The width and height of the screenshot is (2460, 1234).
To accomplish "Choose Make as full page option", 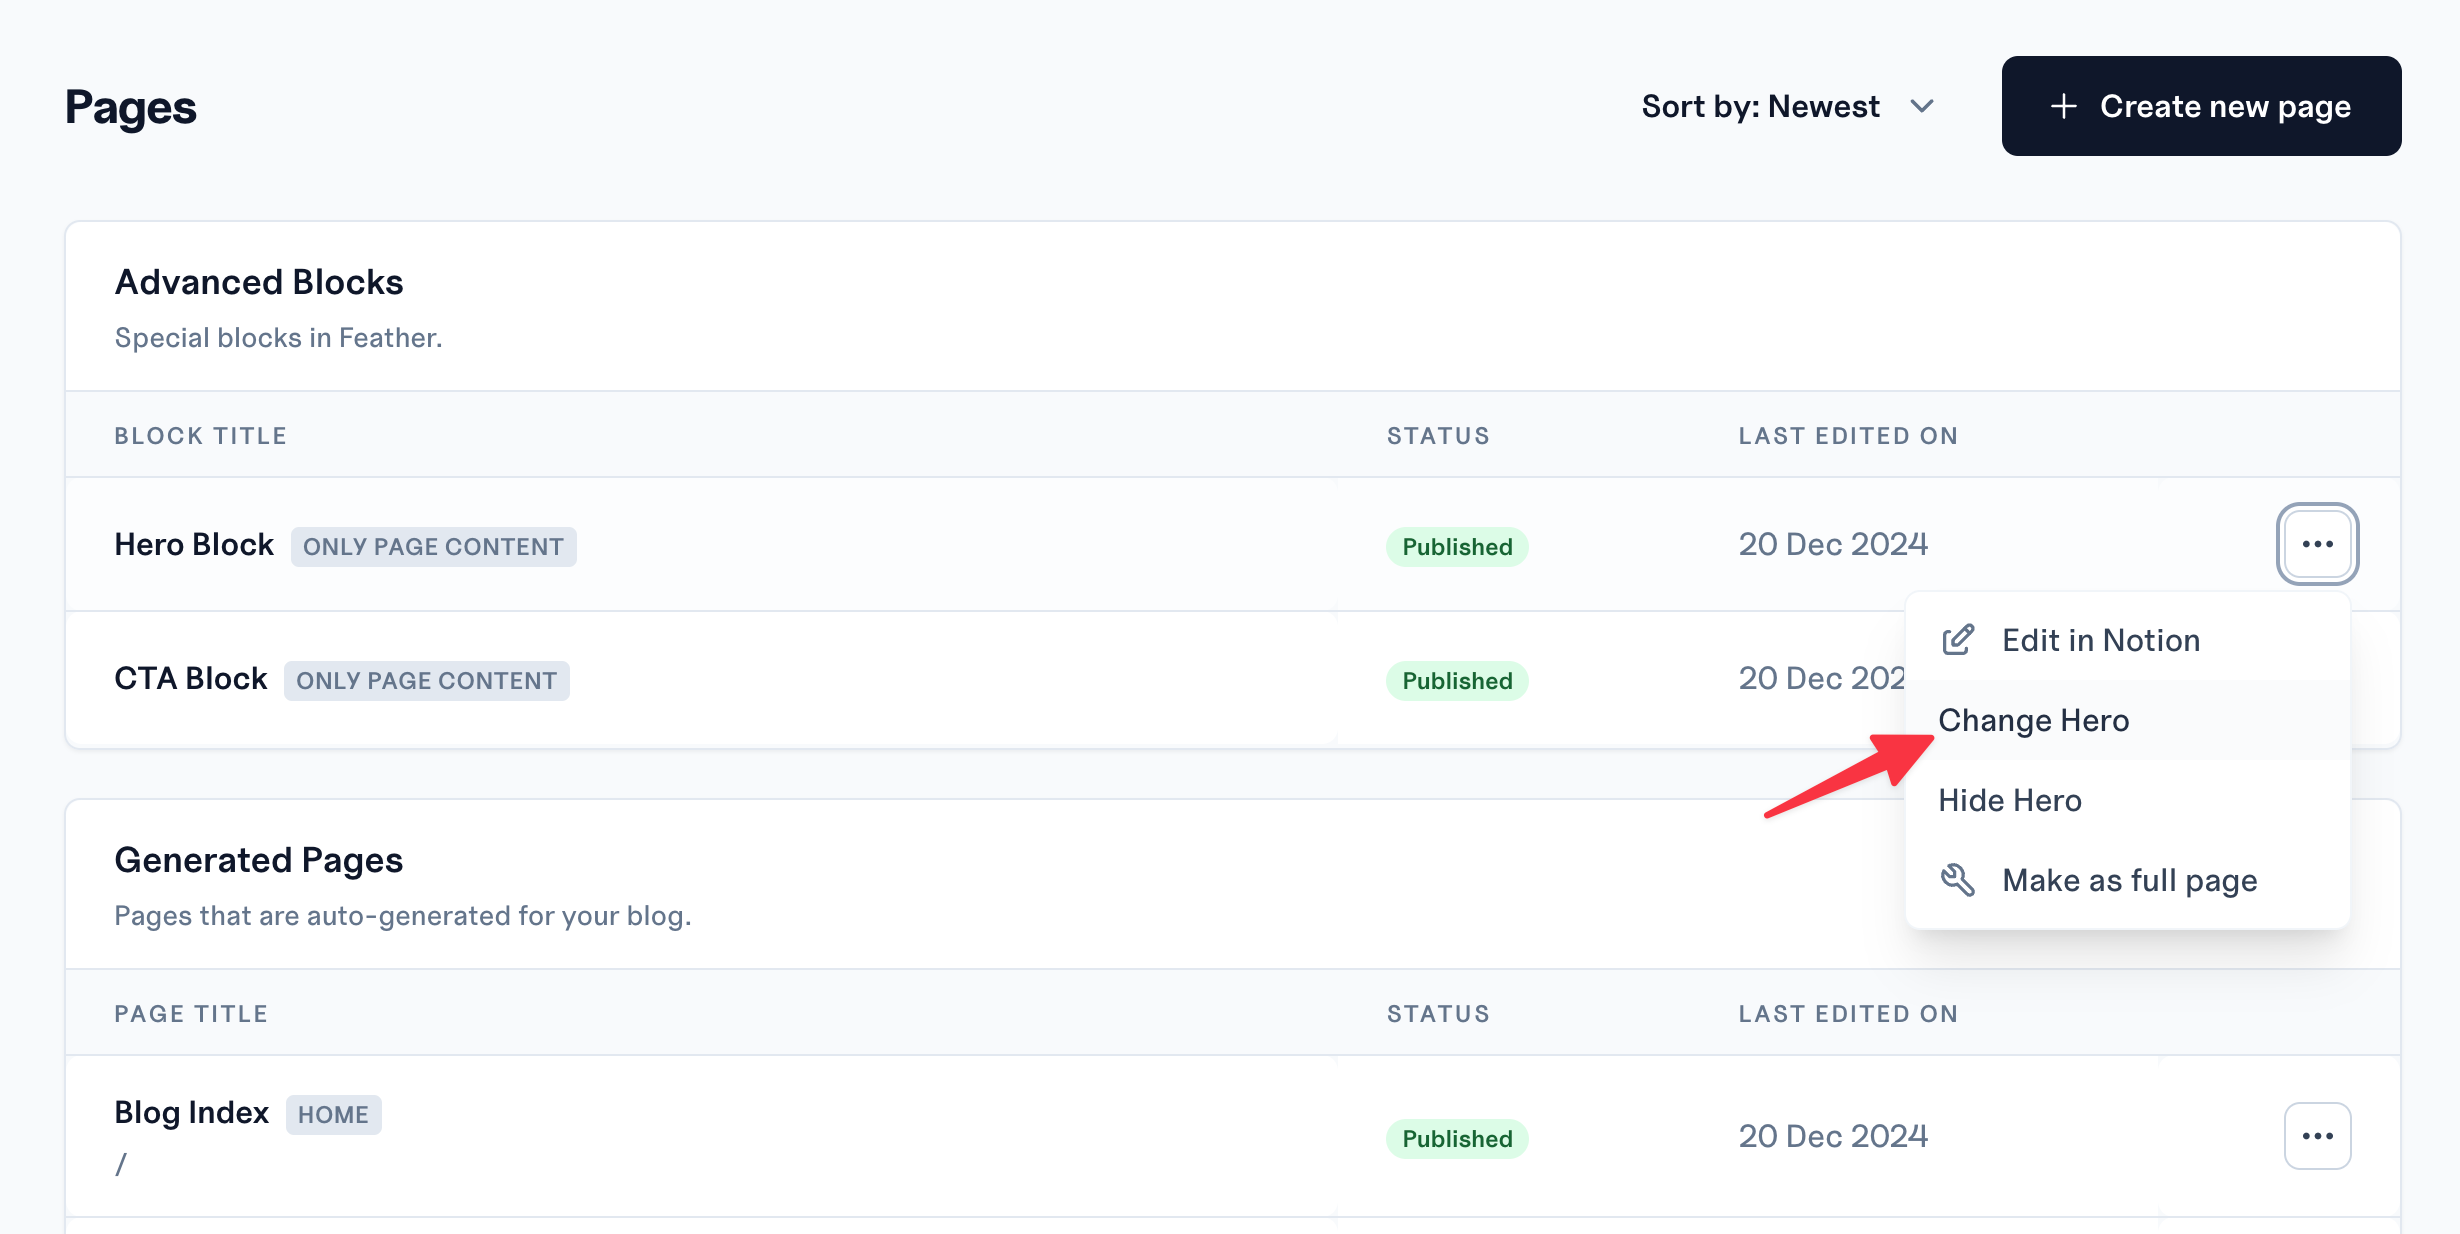I will (x=2129, y=880).
